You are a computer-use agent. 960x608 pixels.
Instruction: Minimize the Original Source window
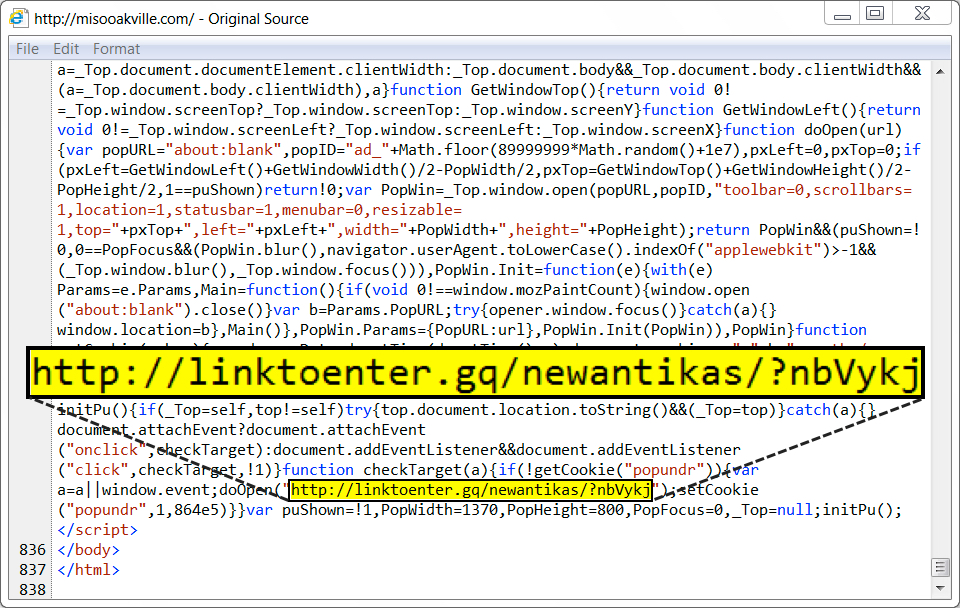coord(842,14)
